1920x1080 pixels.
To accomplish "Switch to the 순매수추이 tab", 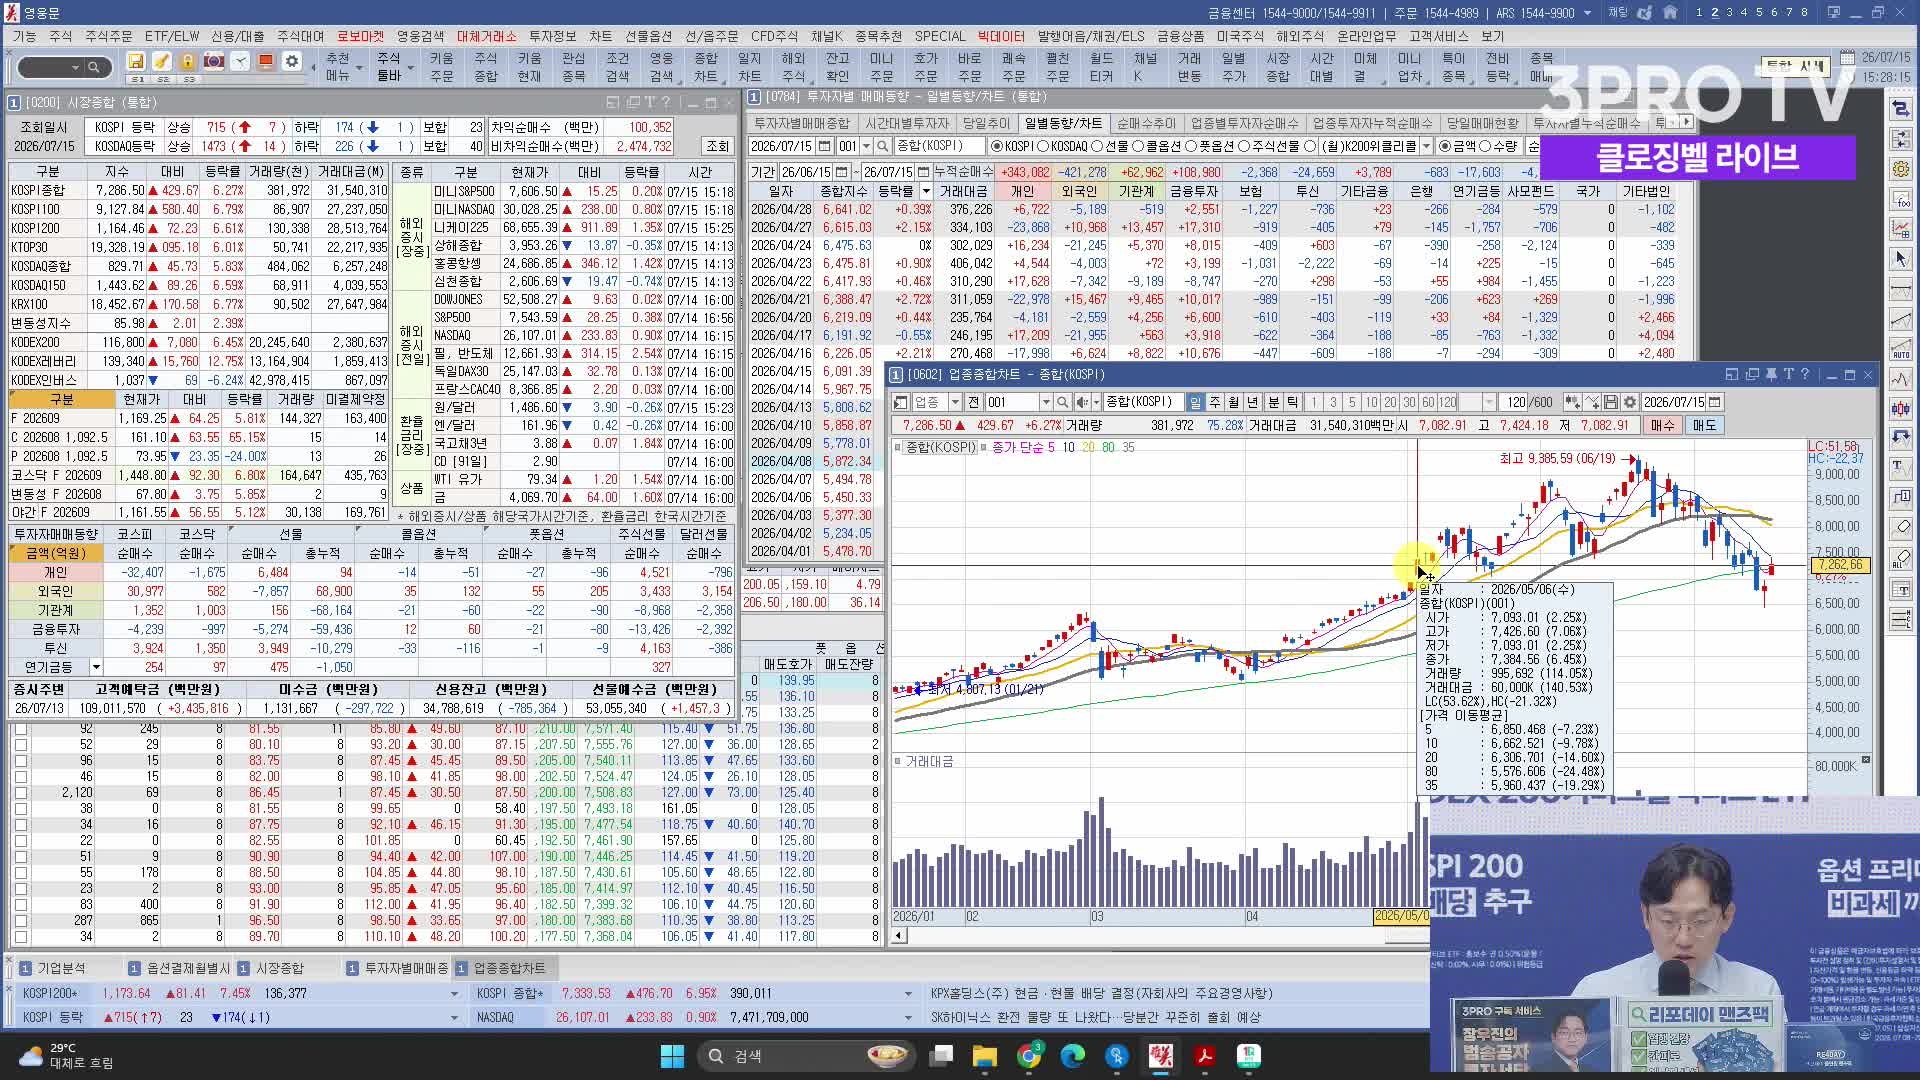I will click(1146, 123).
